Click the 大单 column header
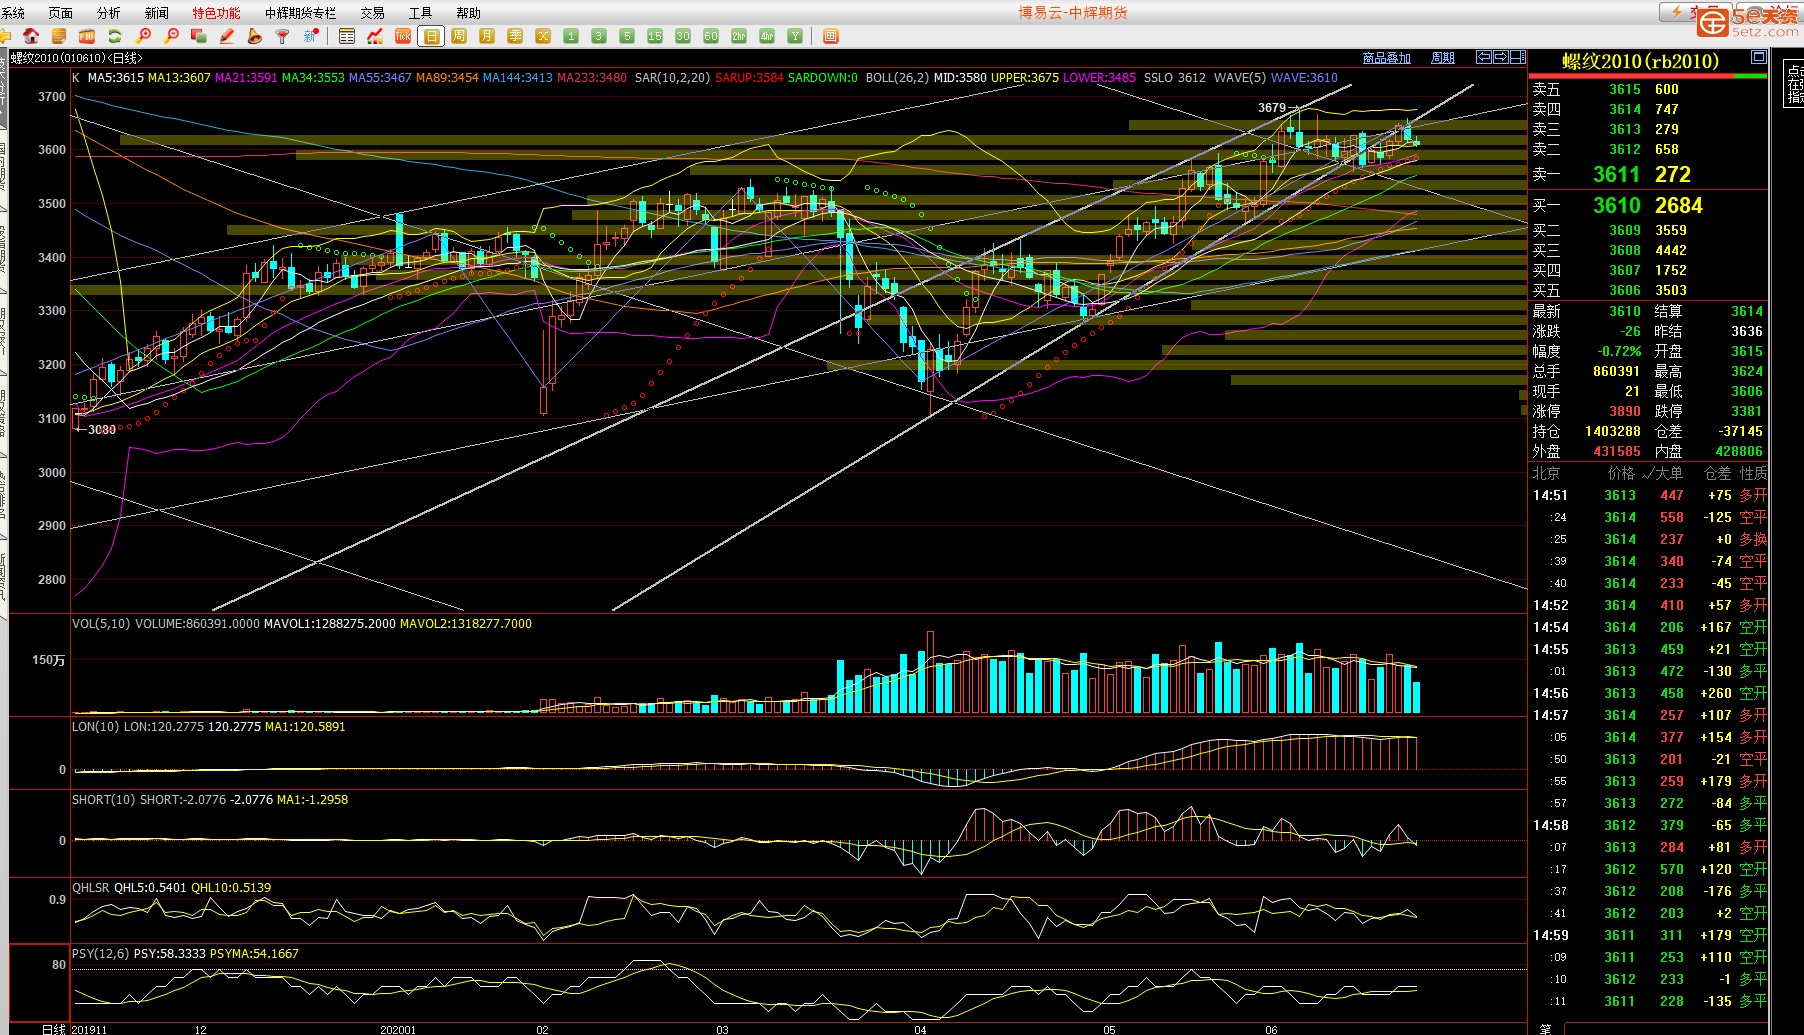Image resolution: width=1804 pixels, height=1035 pixels. [x=1668, y=473]
